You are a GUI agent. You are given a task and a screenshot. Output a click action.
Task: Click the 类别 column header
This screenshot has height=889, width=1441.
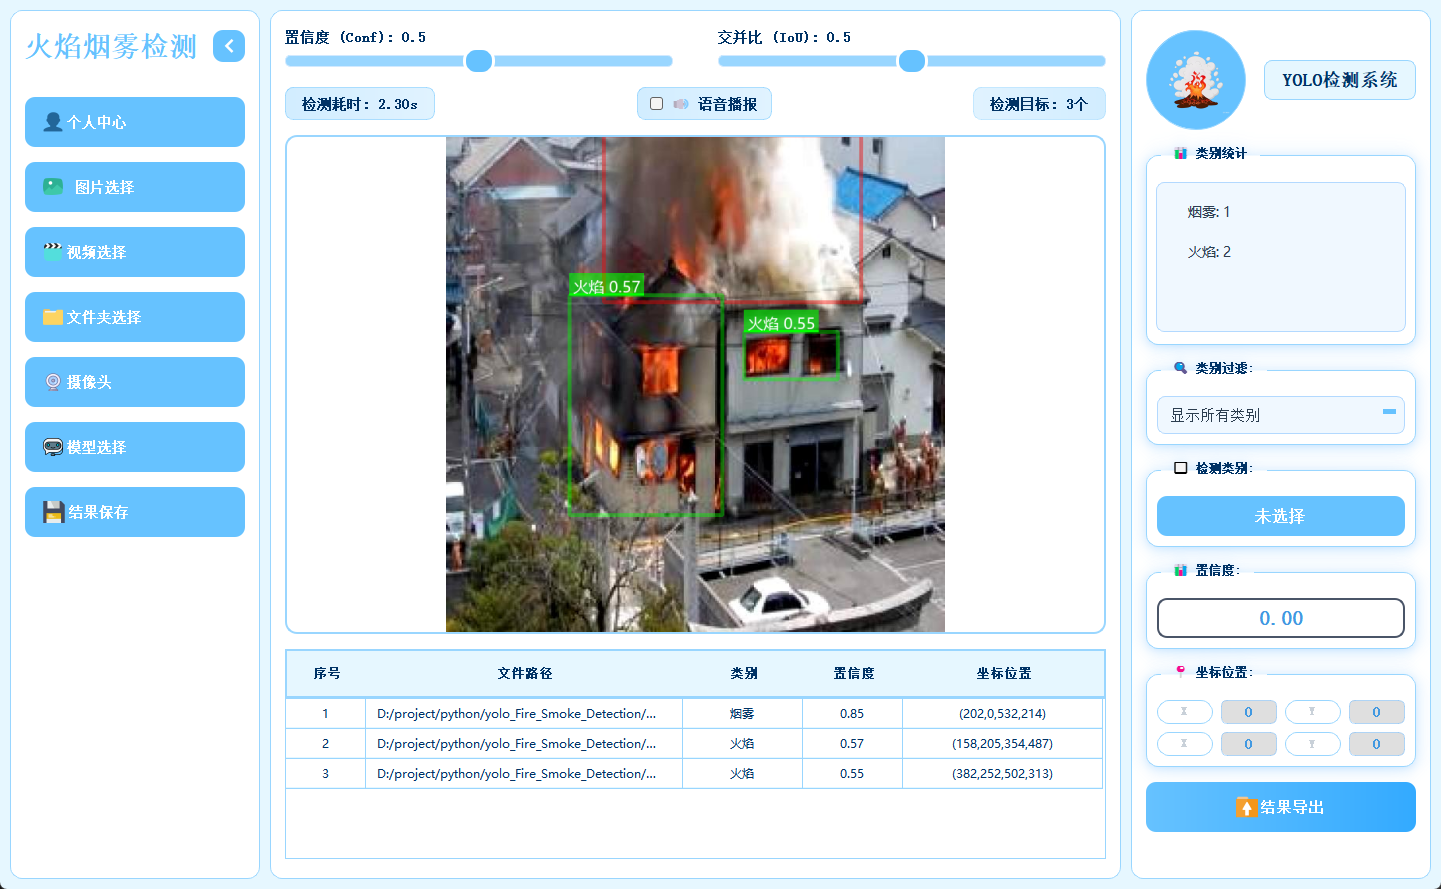(x=743, y=673)
